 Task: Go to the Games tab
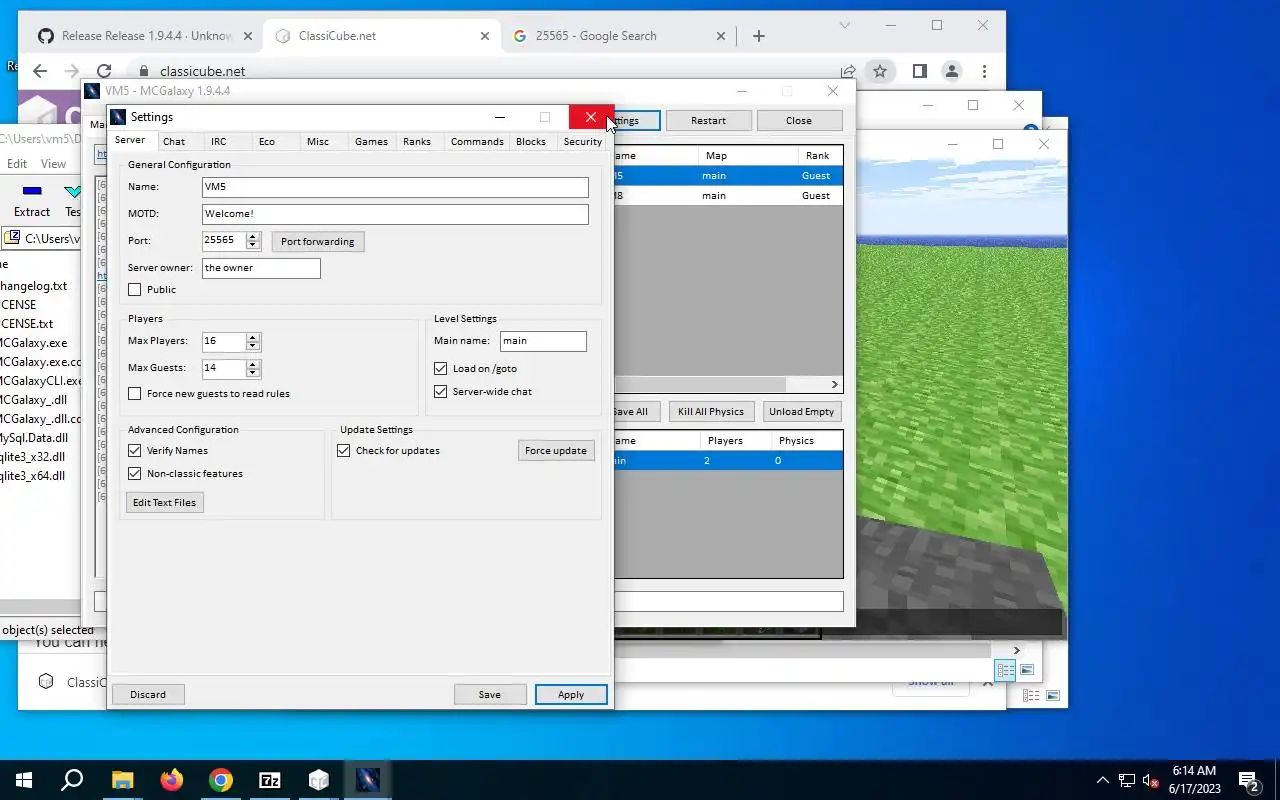point(371,141)
